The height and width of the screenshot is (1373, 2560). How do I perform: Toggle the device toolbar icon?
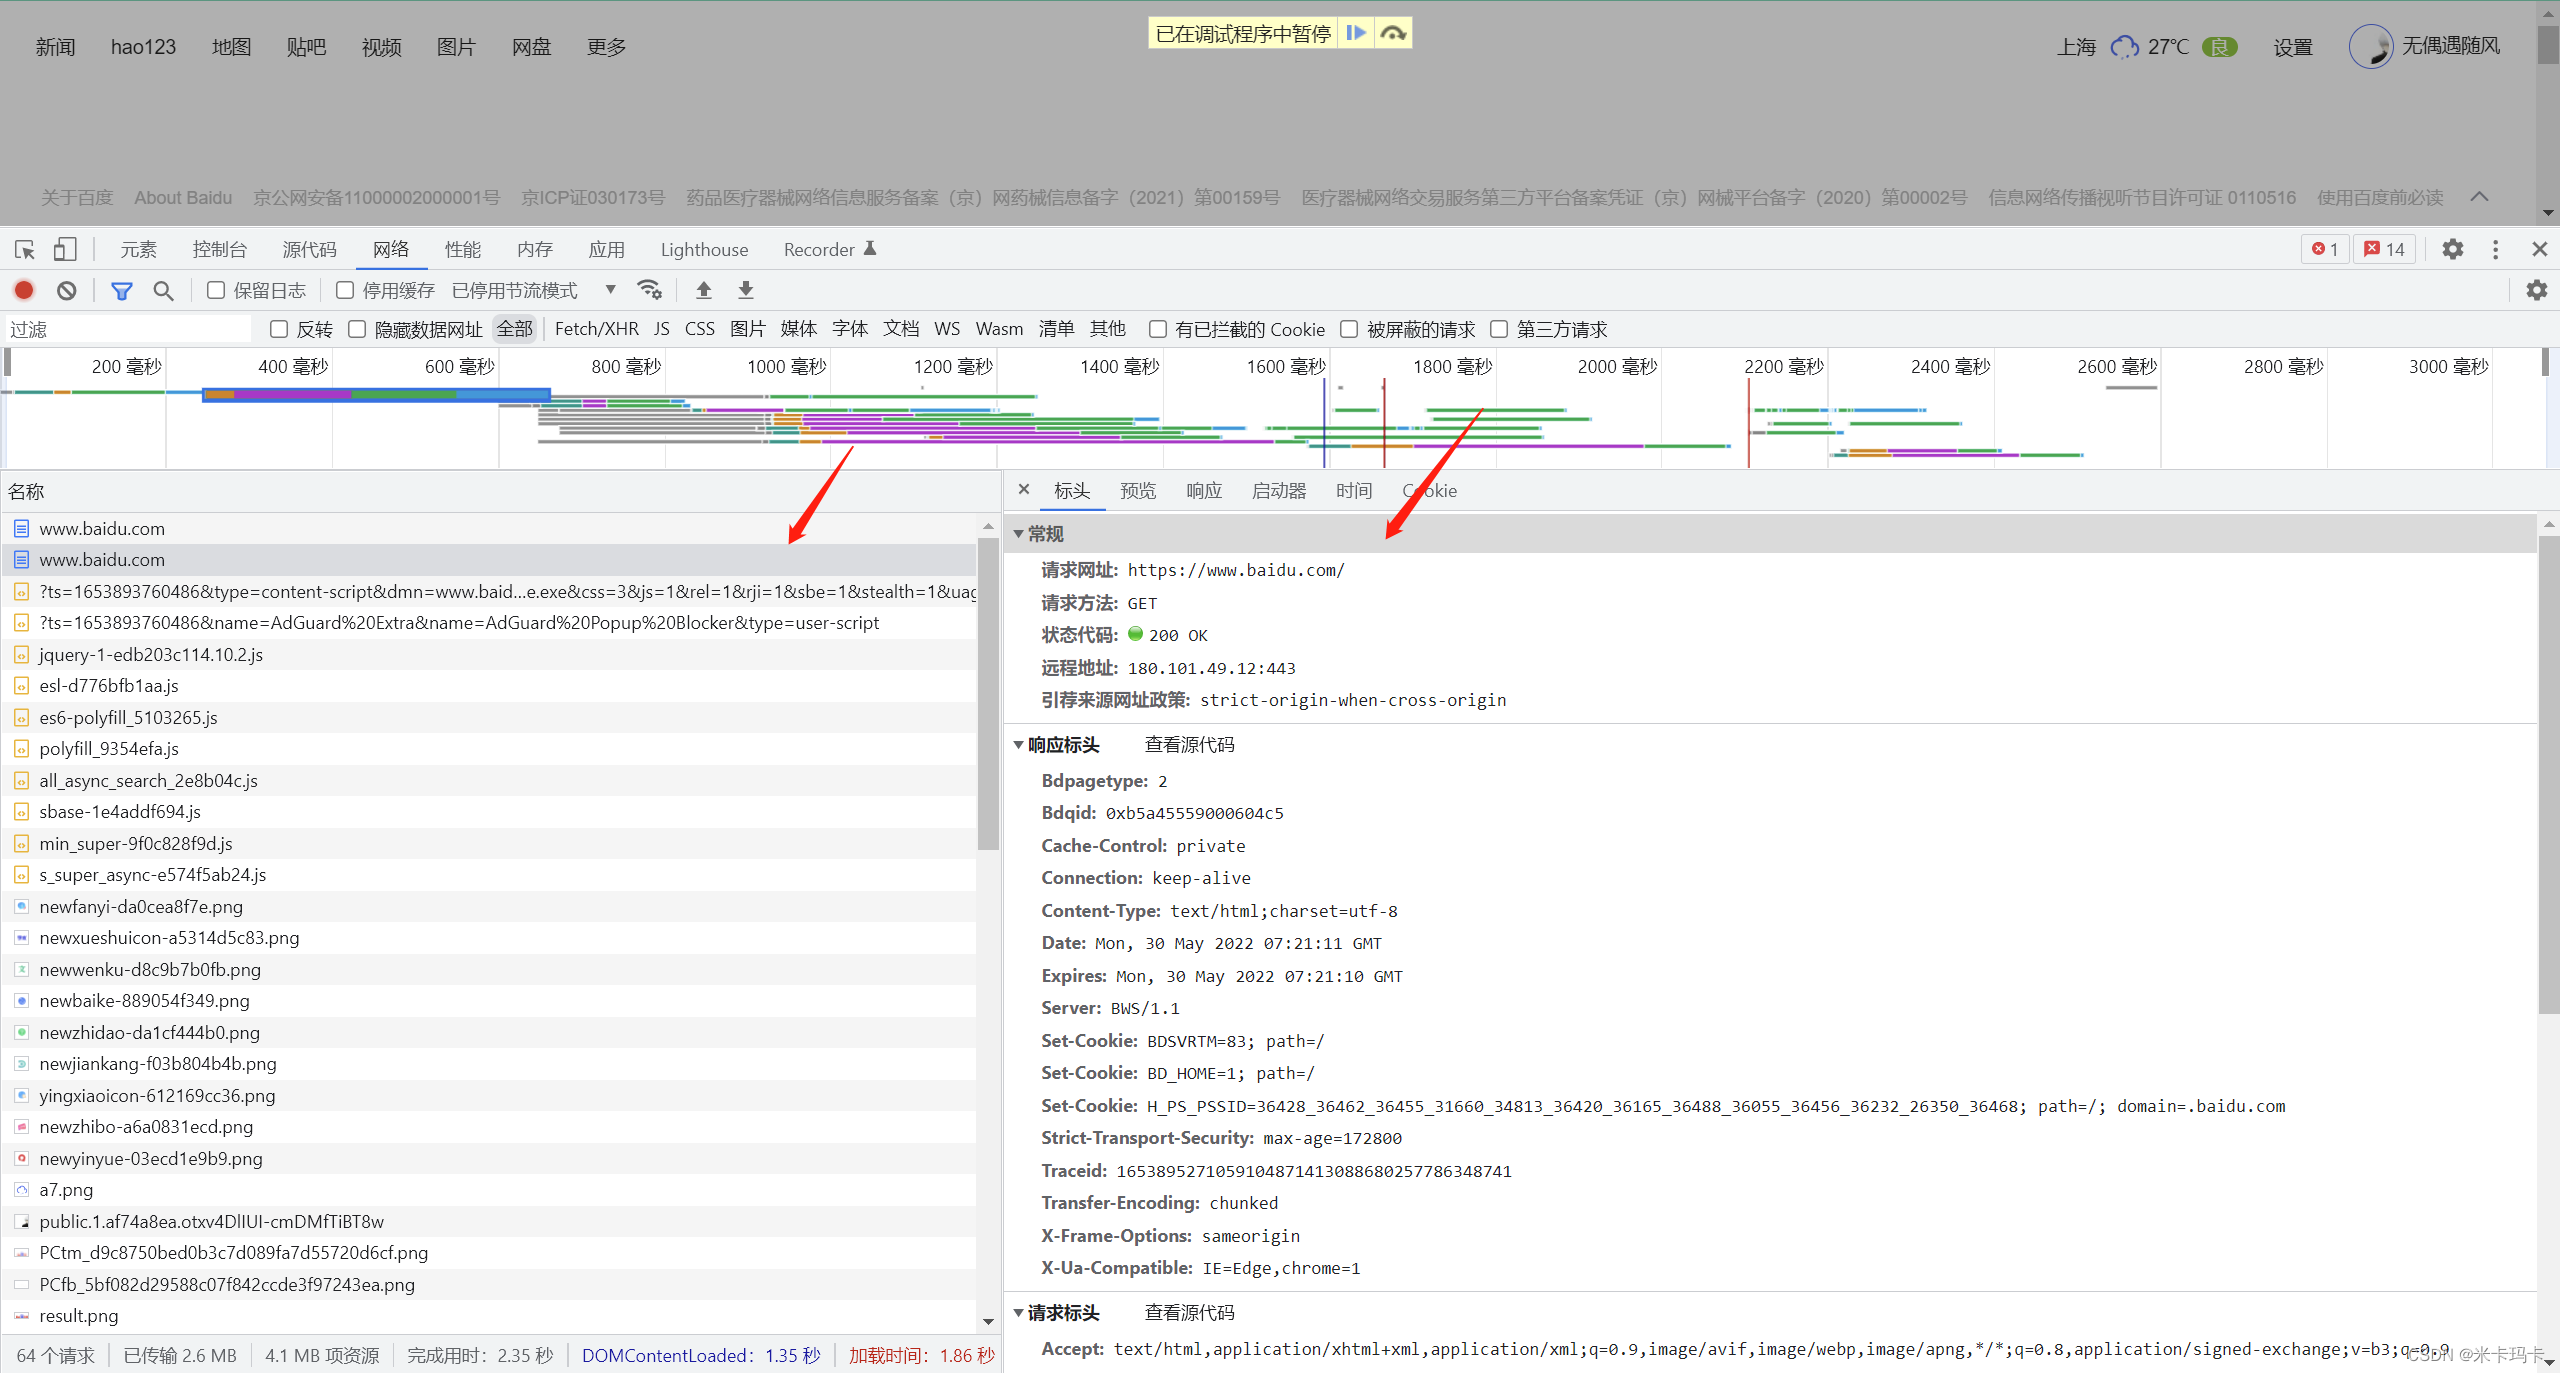click(65, 249)
